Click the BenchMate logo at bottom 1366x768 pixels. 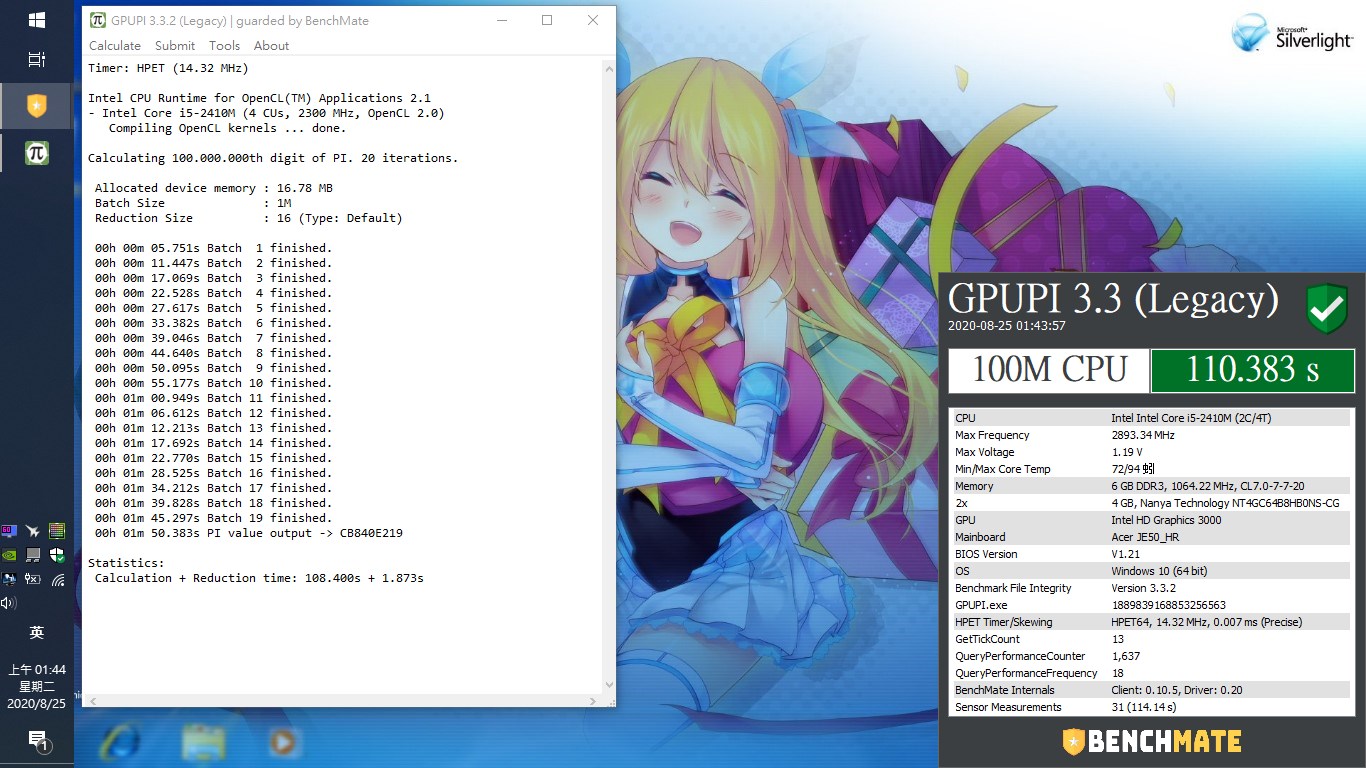coord(1152,741)
